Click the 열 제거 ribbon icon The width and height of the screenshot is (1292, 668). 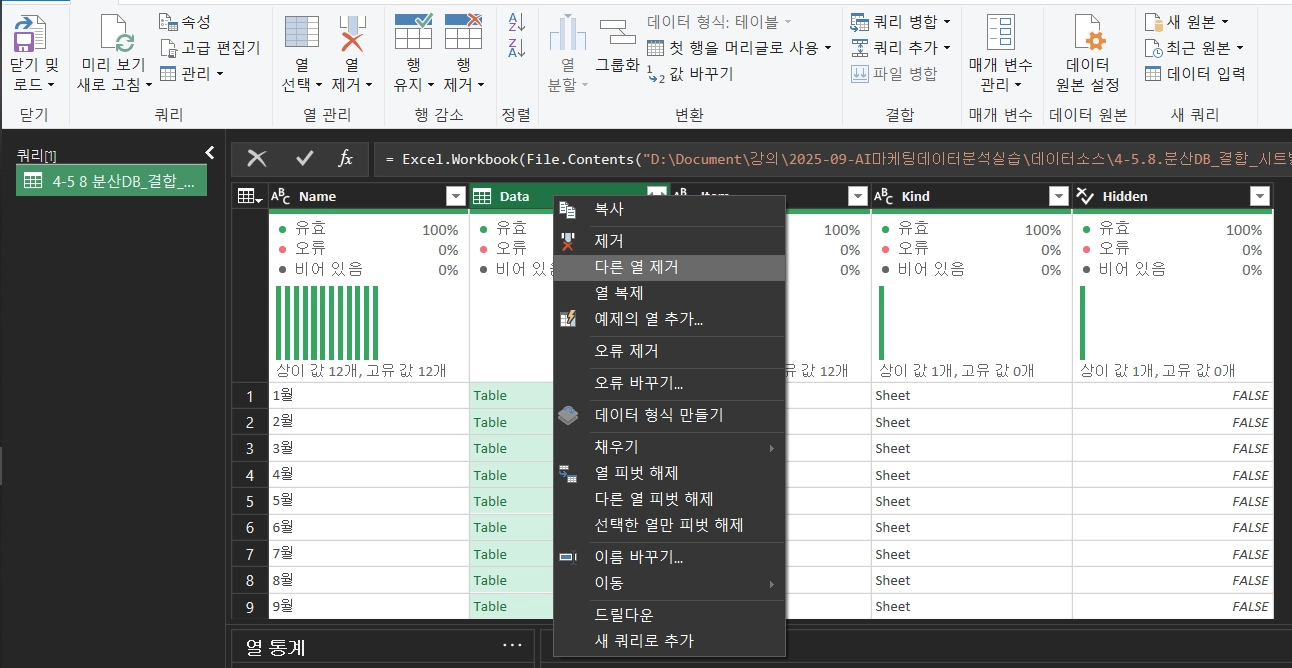[x=351, y=34]
